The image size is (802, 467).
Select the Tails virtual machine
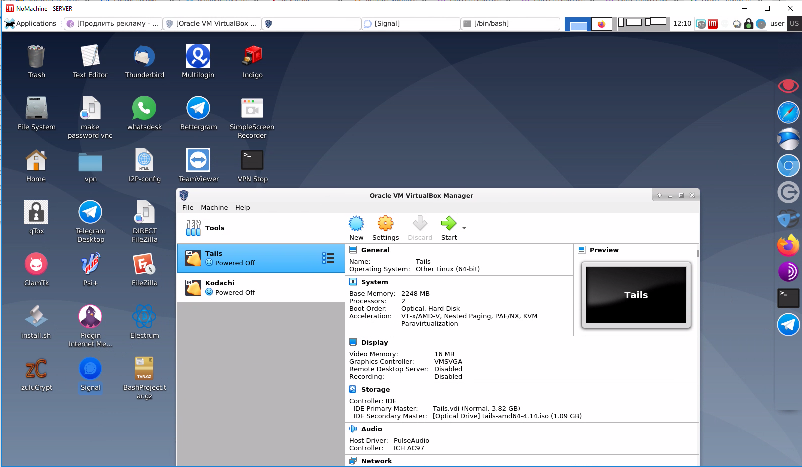point(261,258)
